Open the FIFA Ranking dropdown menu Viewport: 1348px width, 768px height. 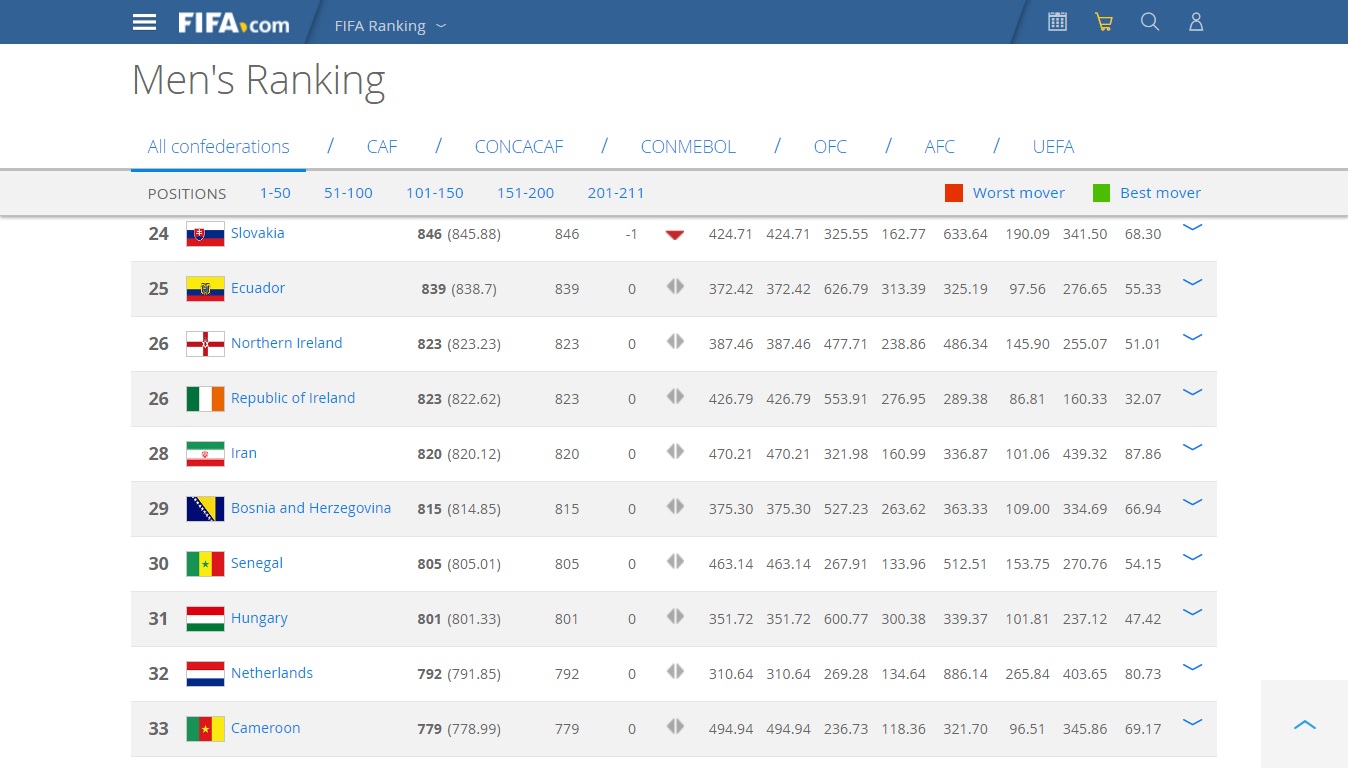click(x=390, y=26)
